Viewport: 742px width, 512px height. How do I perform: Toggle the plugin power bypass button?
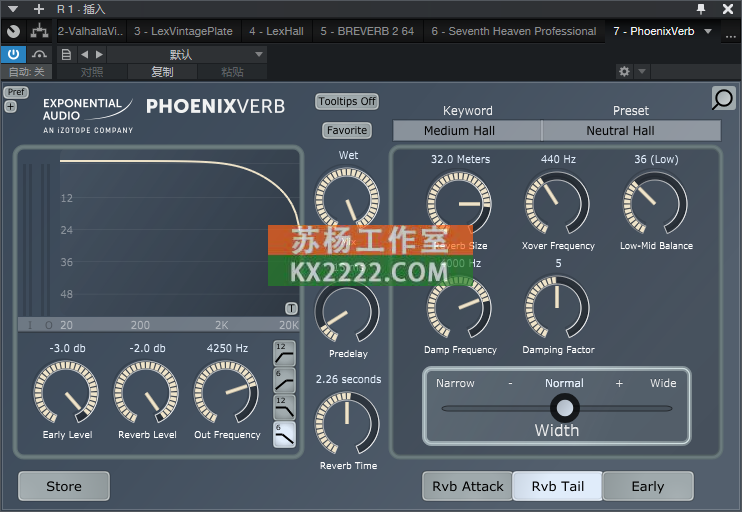(x=13, y=54)
